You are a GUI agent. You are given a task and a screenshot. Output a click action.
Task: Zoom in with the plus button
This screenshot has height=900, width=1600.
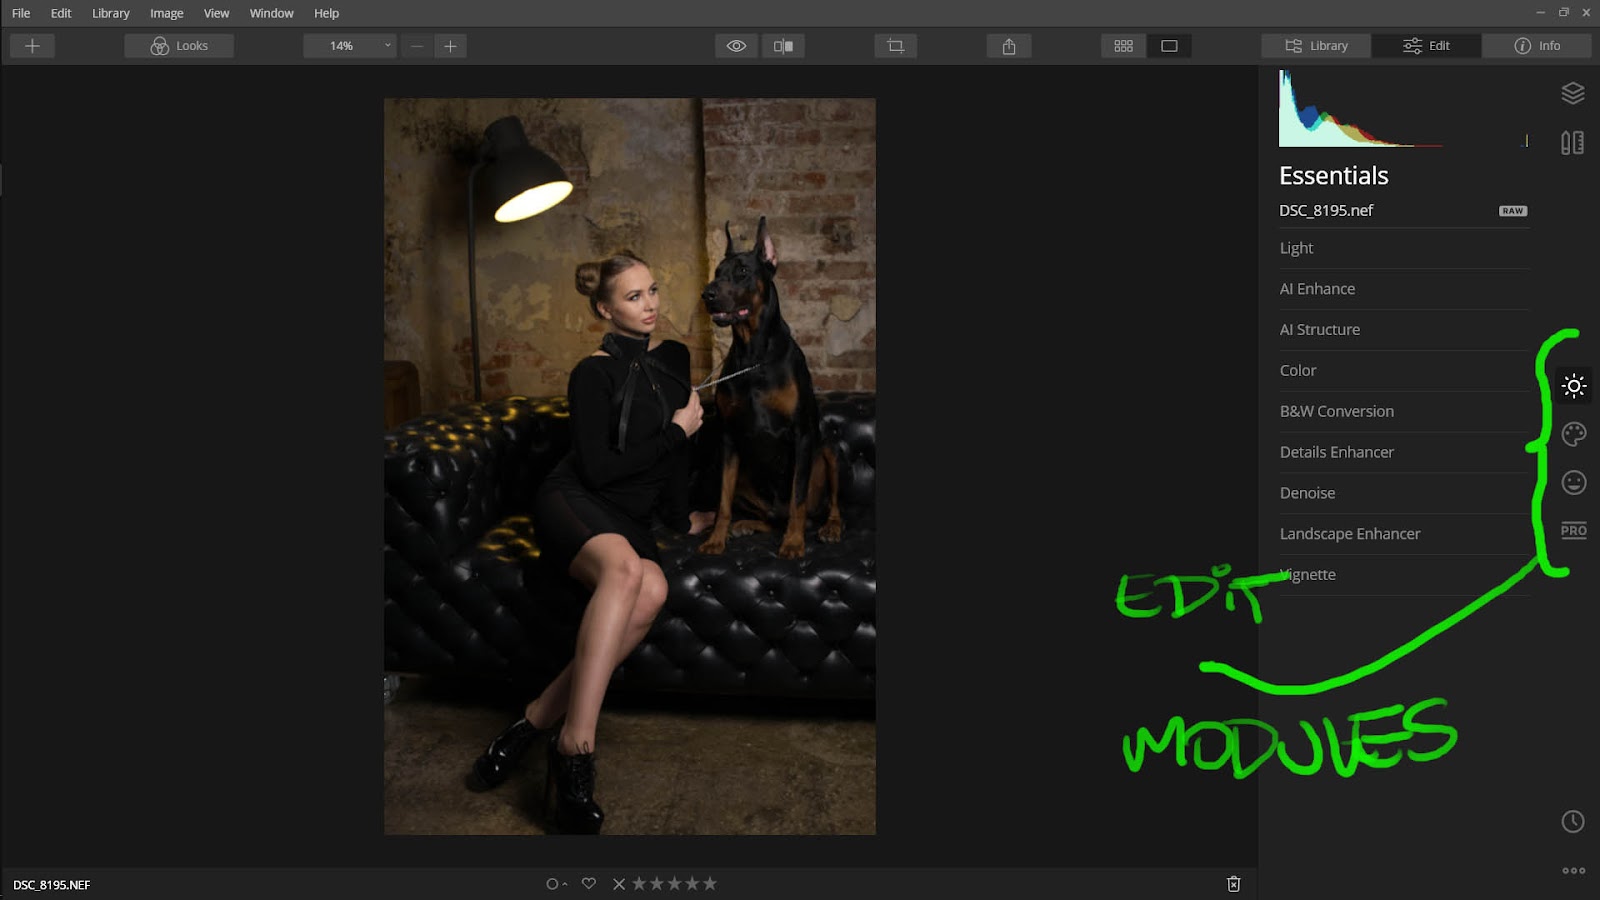pos(450,46)
